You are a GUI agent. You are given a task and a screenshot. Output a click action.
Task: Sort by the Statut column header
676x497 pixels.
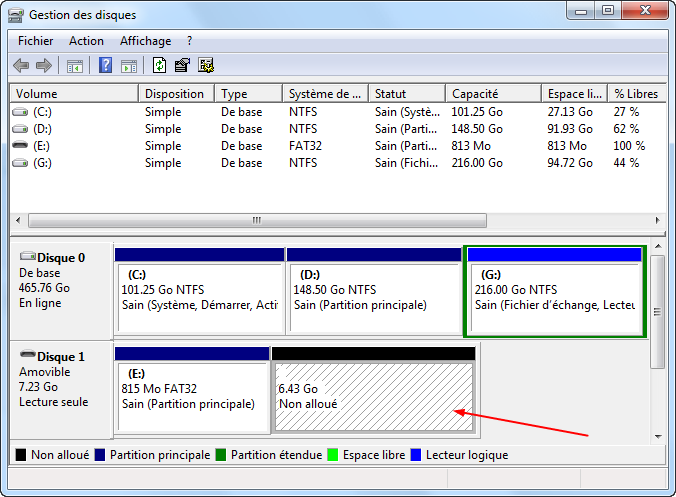pos(407,94)
